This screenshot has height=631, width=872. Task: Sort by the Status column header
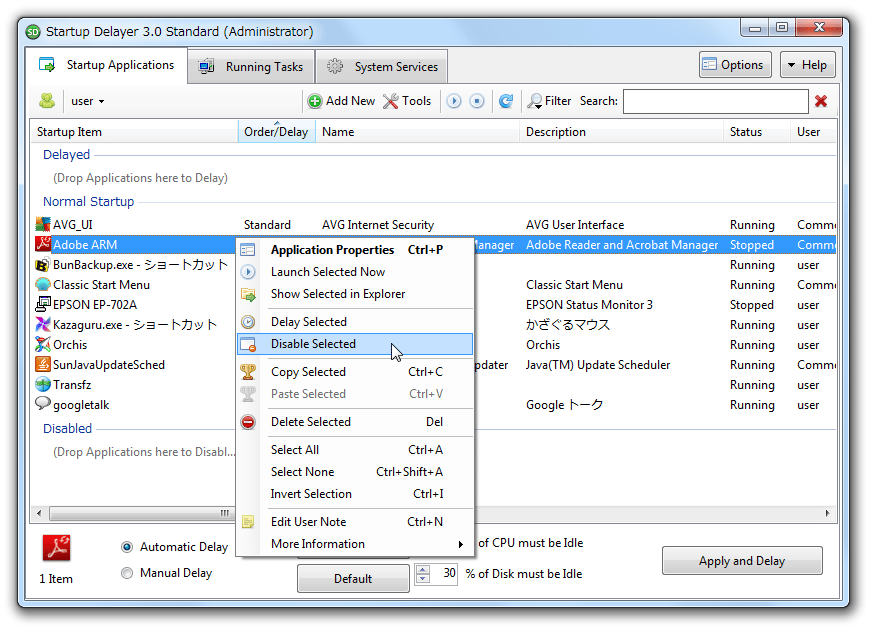tap(756, 132)
